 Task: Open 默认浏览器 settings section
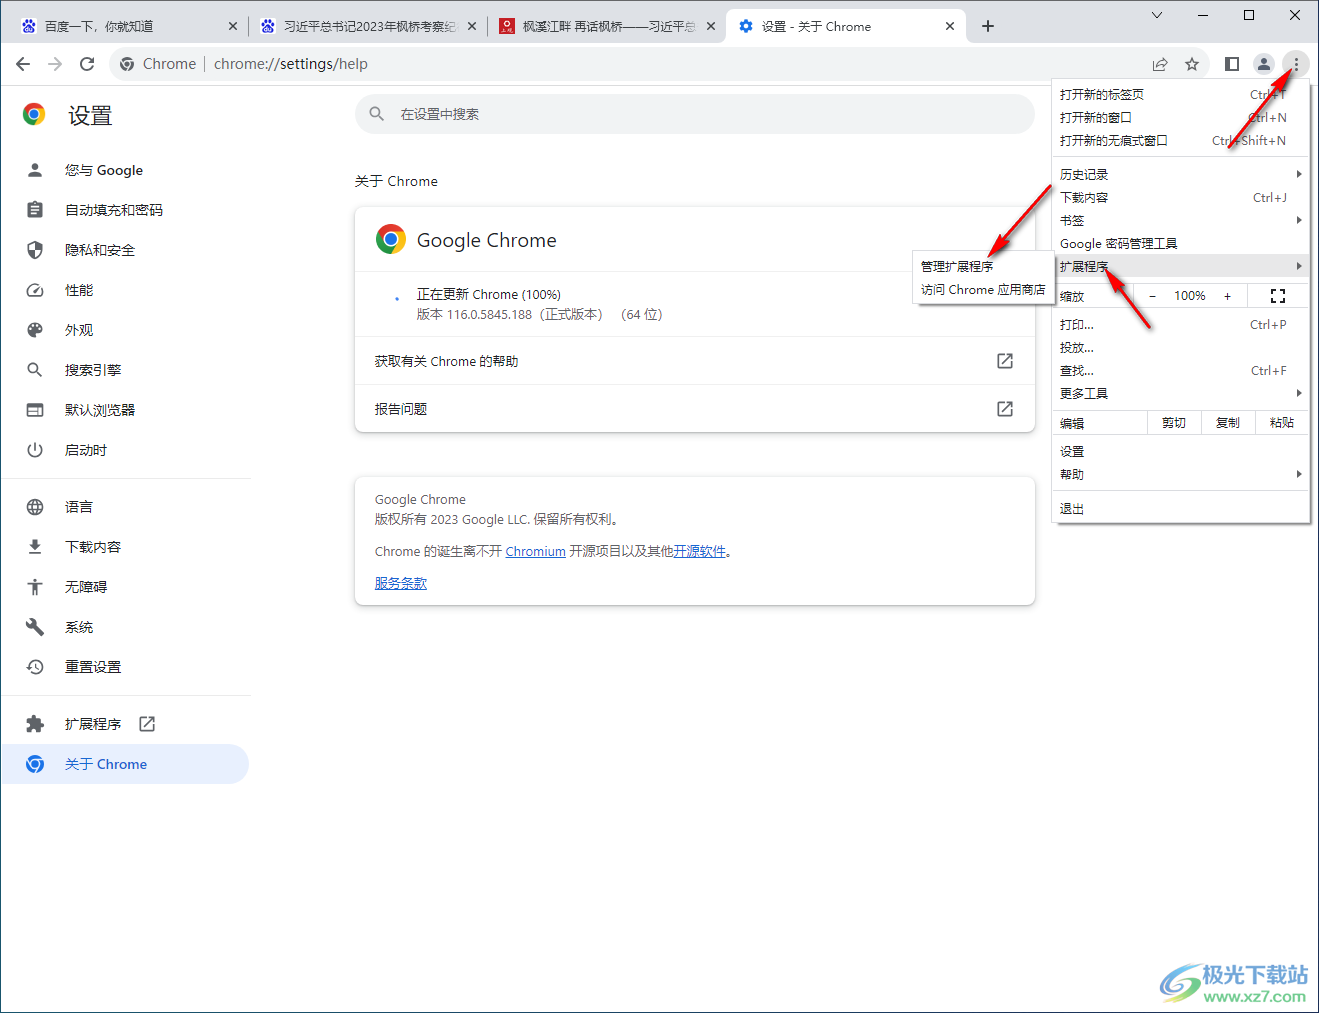tap(125, 410)
